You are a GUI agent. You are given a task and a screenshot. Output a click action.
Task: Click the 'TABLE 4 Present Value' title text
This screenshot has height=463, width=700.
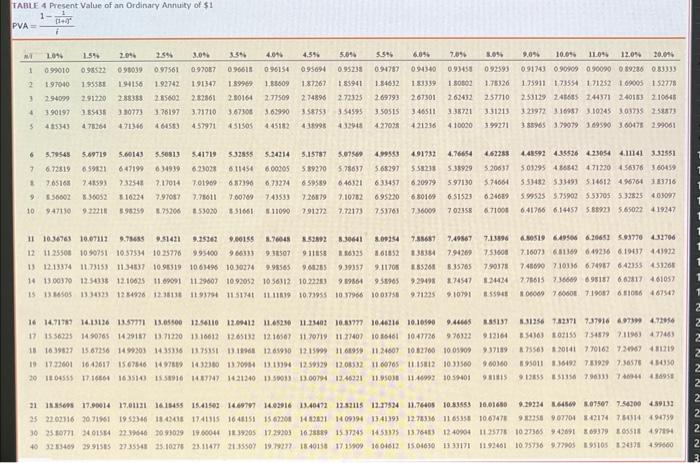point(112,6)
